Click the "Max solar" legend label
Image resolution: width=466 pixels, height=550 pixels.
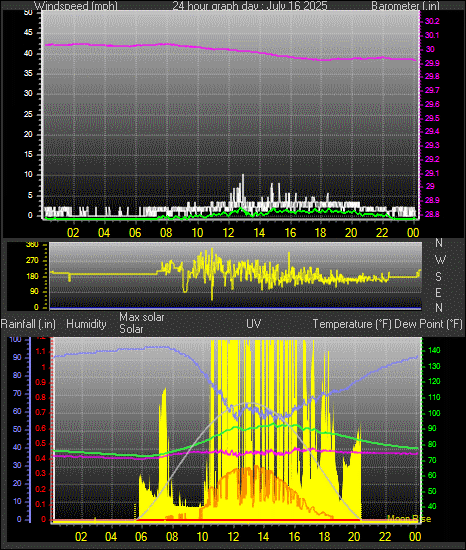[x=142, y=317]
